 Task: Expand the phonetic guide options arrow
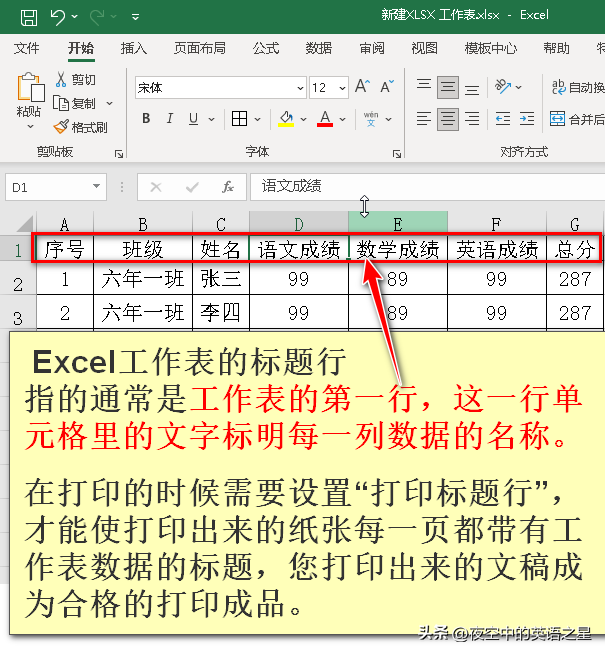tap(389, 119)
